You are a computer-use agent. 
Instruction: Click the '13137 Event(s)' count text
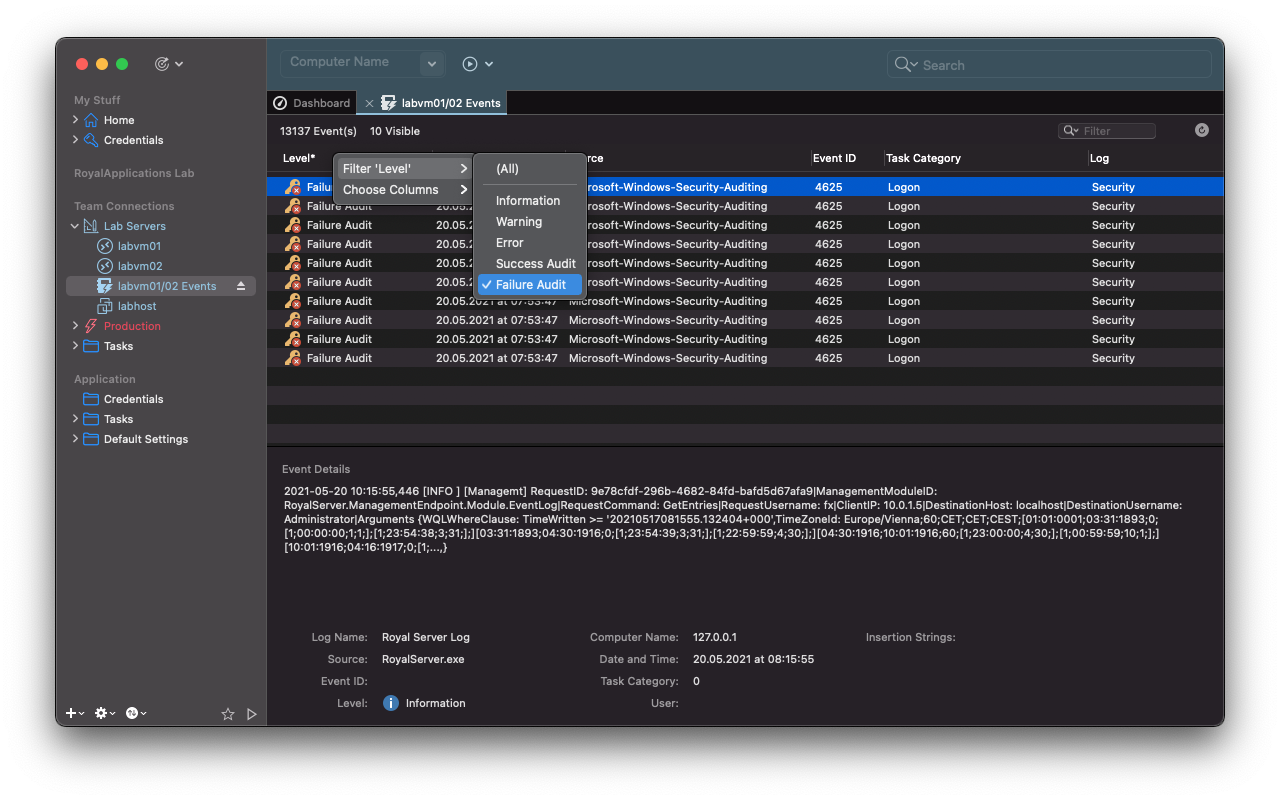click(x=318, y=131)
